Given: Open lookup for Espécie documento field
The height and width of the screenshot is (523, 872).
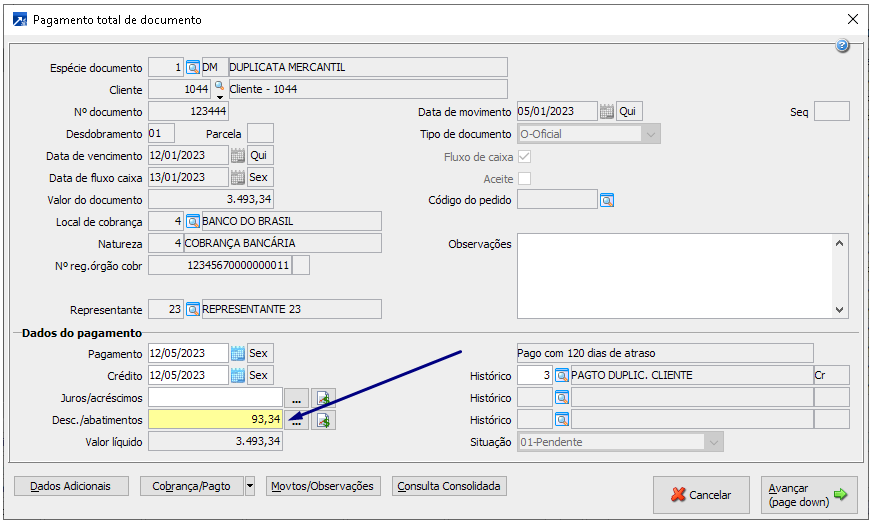Looking at the screenshot, I should [x=193, y=68].
